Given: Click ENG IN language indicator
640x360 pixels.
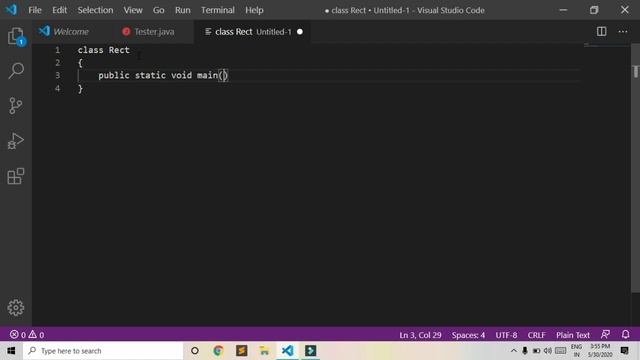Looking at the screenshot, I should [576, 351].
